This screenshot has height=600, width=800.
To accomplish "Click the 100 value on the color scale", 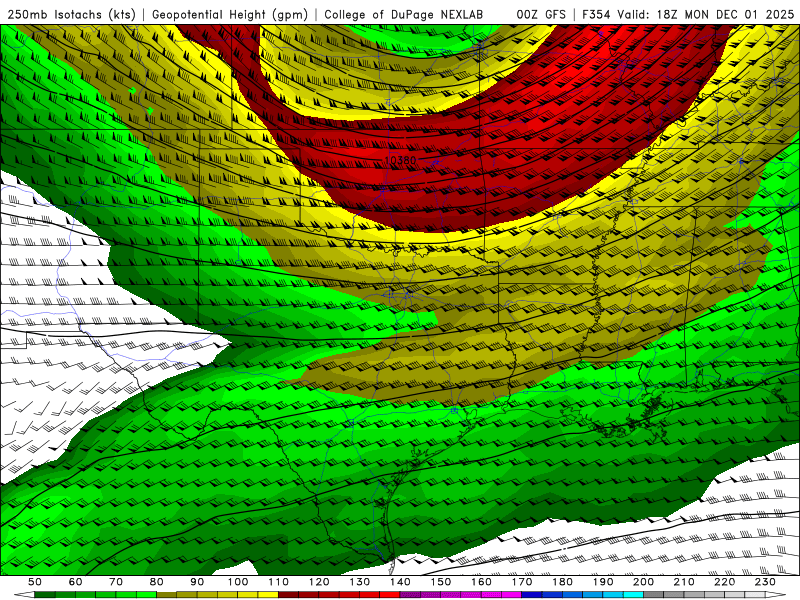I will [x=238, y=582].
